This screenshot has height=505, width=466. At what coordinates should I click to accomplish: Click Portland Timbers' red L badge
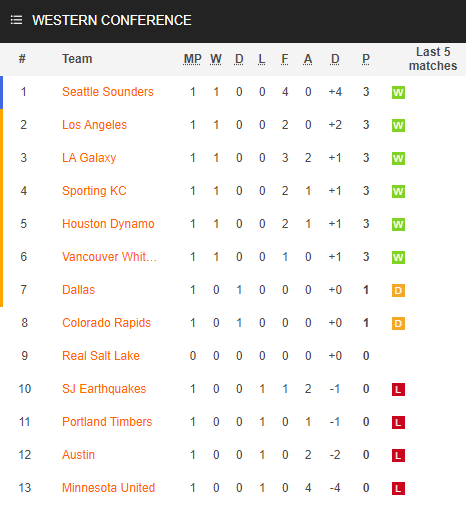[398, 422]
